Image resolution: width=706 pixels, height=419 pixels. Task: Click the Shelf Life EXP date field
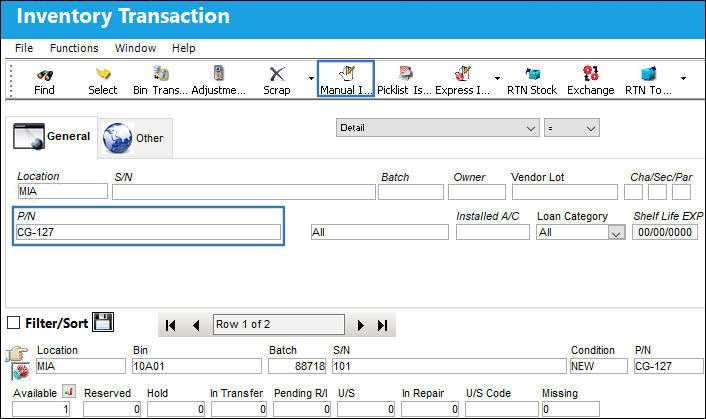[665, 232]
